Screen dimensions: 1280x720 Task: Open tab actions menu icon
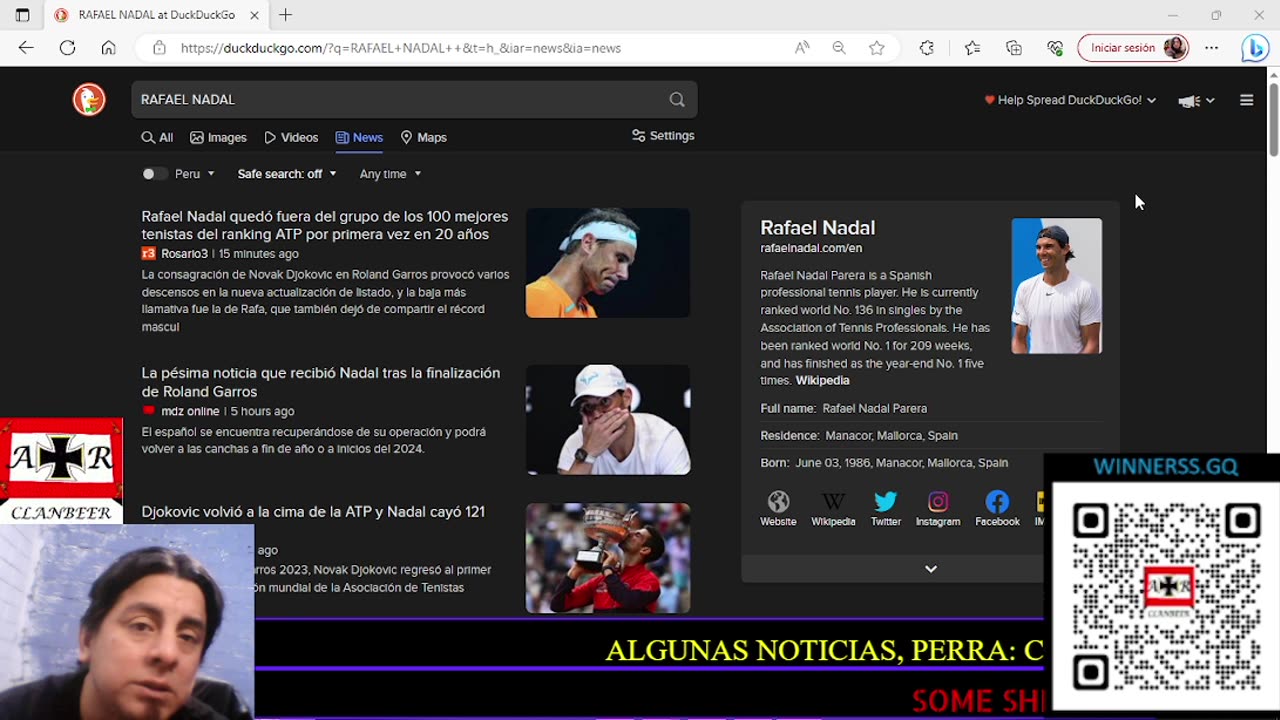[22, 15]
